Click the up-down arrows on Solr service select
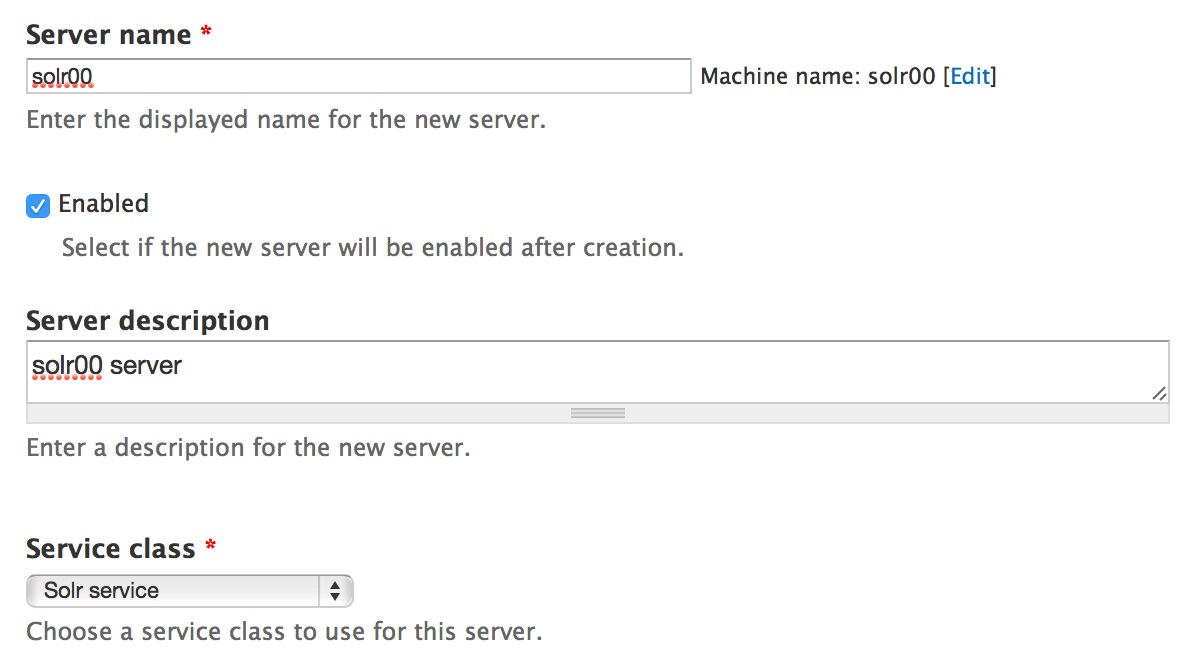 [x=335, y=591]
